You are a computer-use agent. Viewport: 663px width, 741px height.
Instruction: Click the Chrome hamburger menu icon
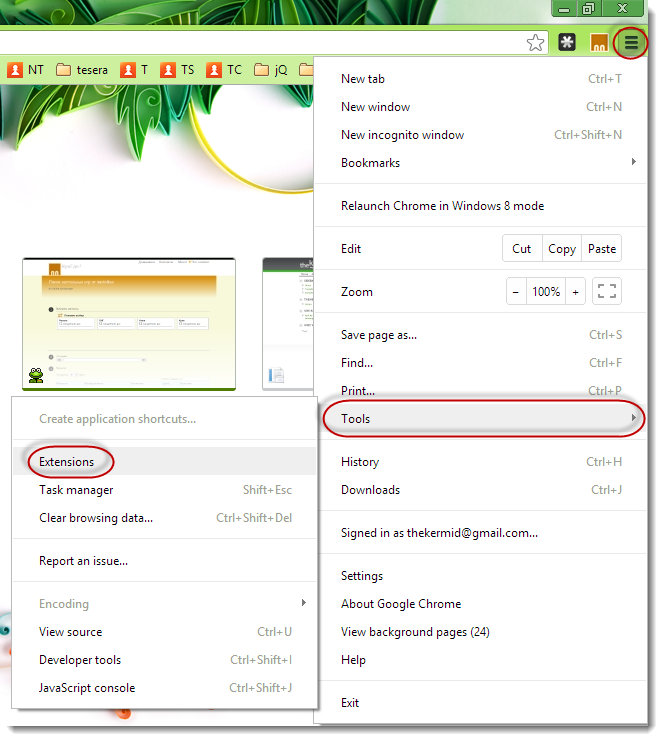point(631,43)
